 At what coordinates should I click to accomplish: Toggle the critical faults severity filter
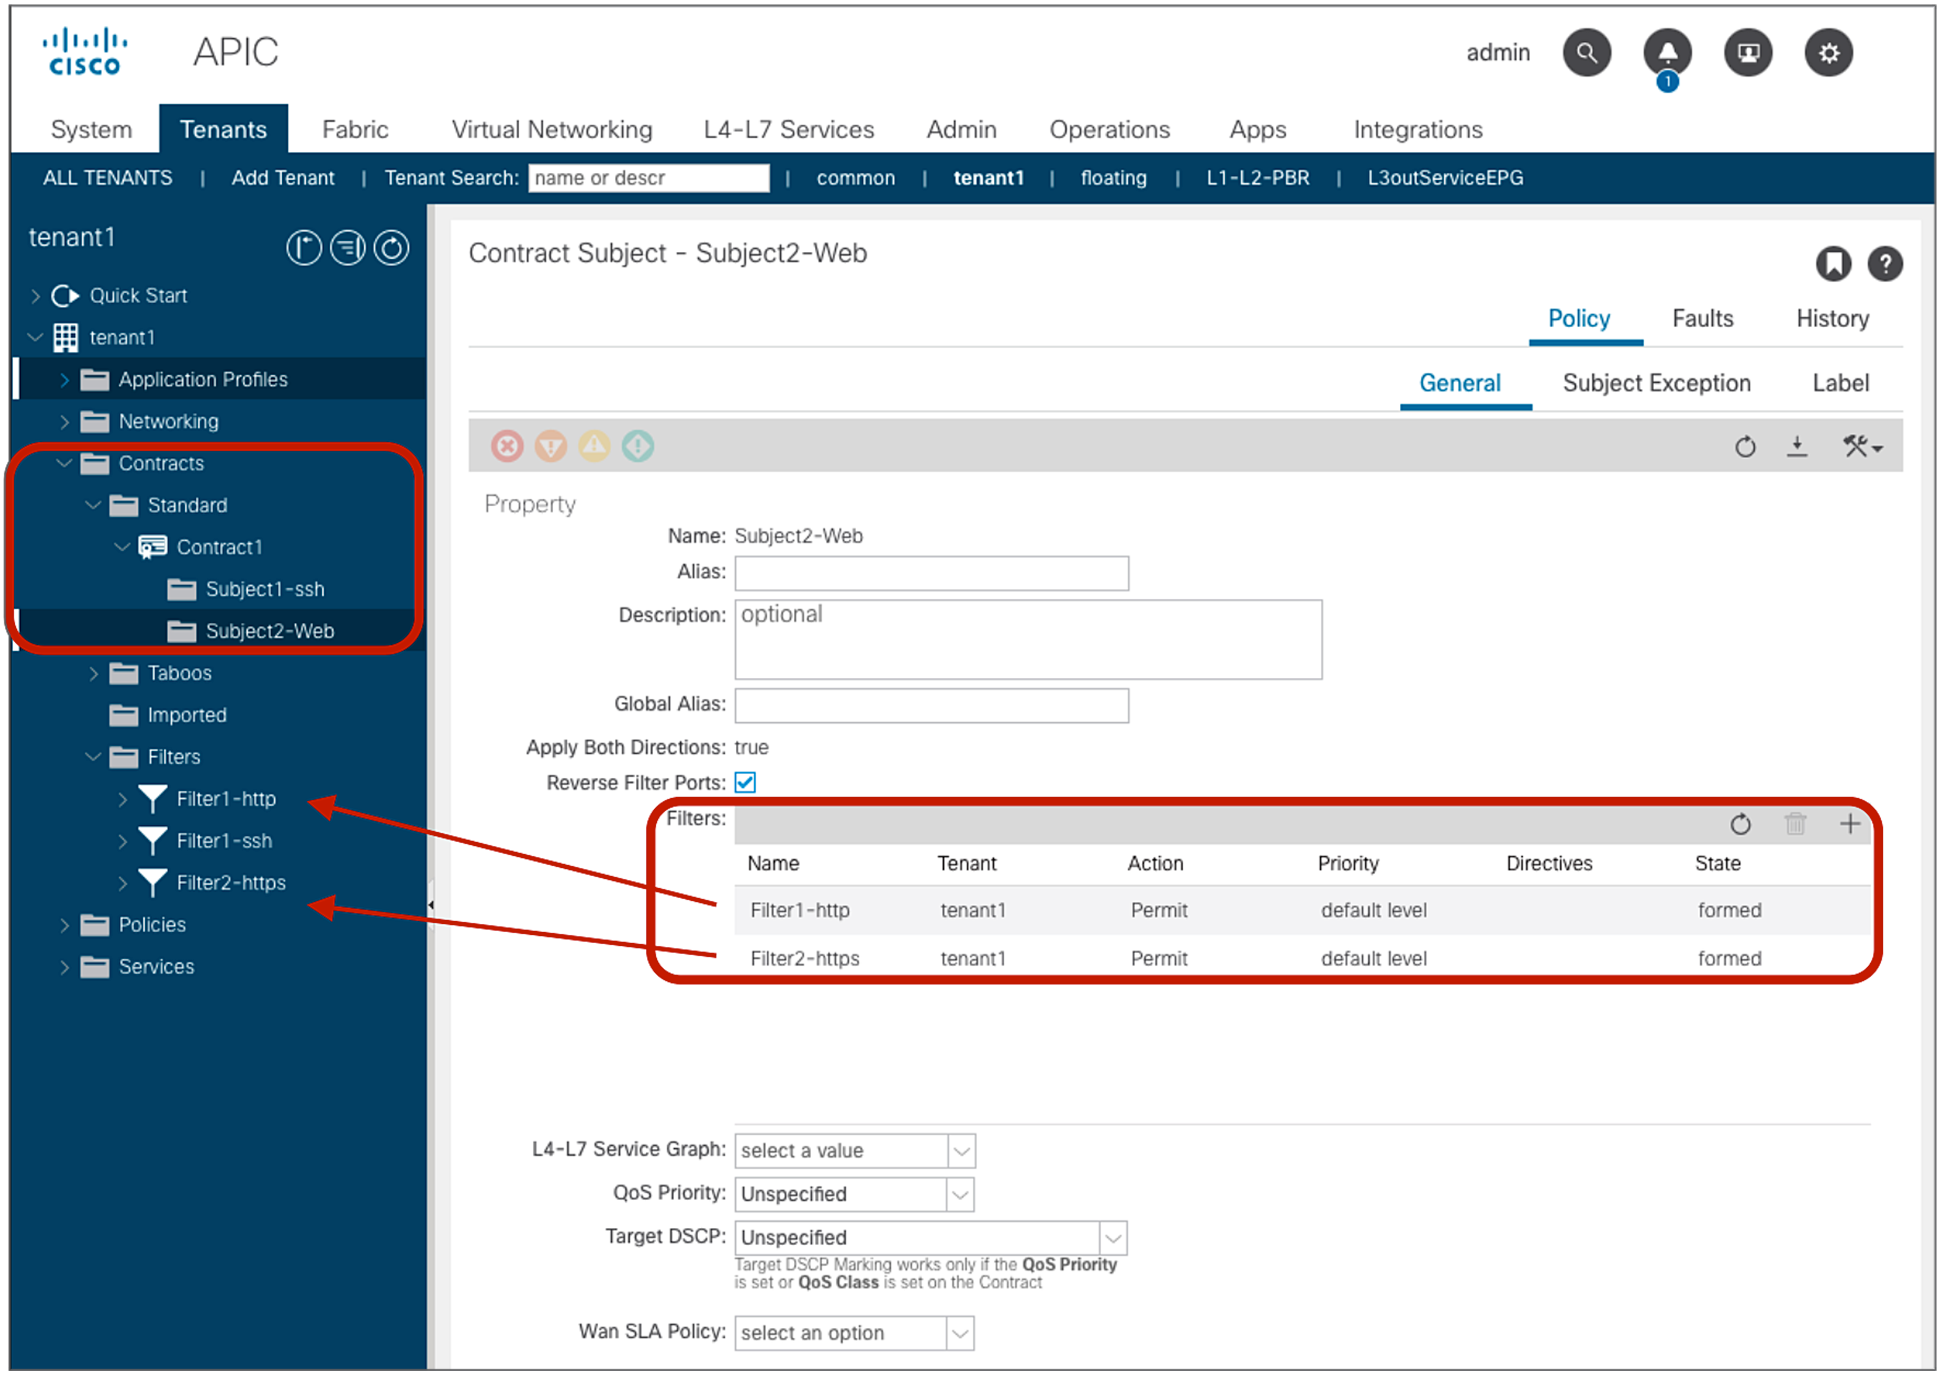pyautogui.click(x=508, y=446)
